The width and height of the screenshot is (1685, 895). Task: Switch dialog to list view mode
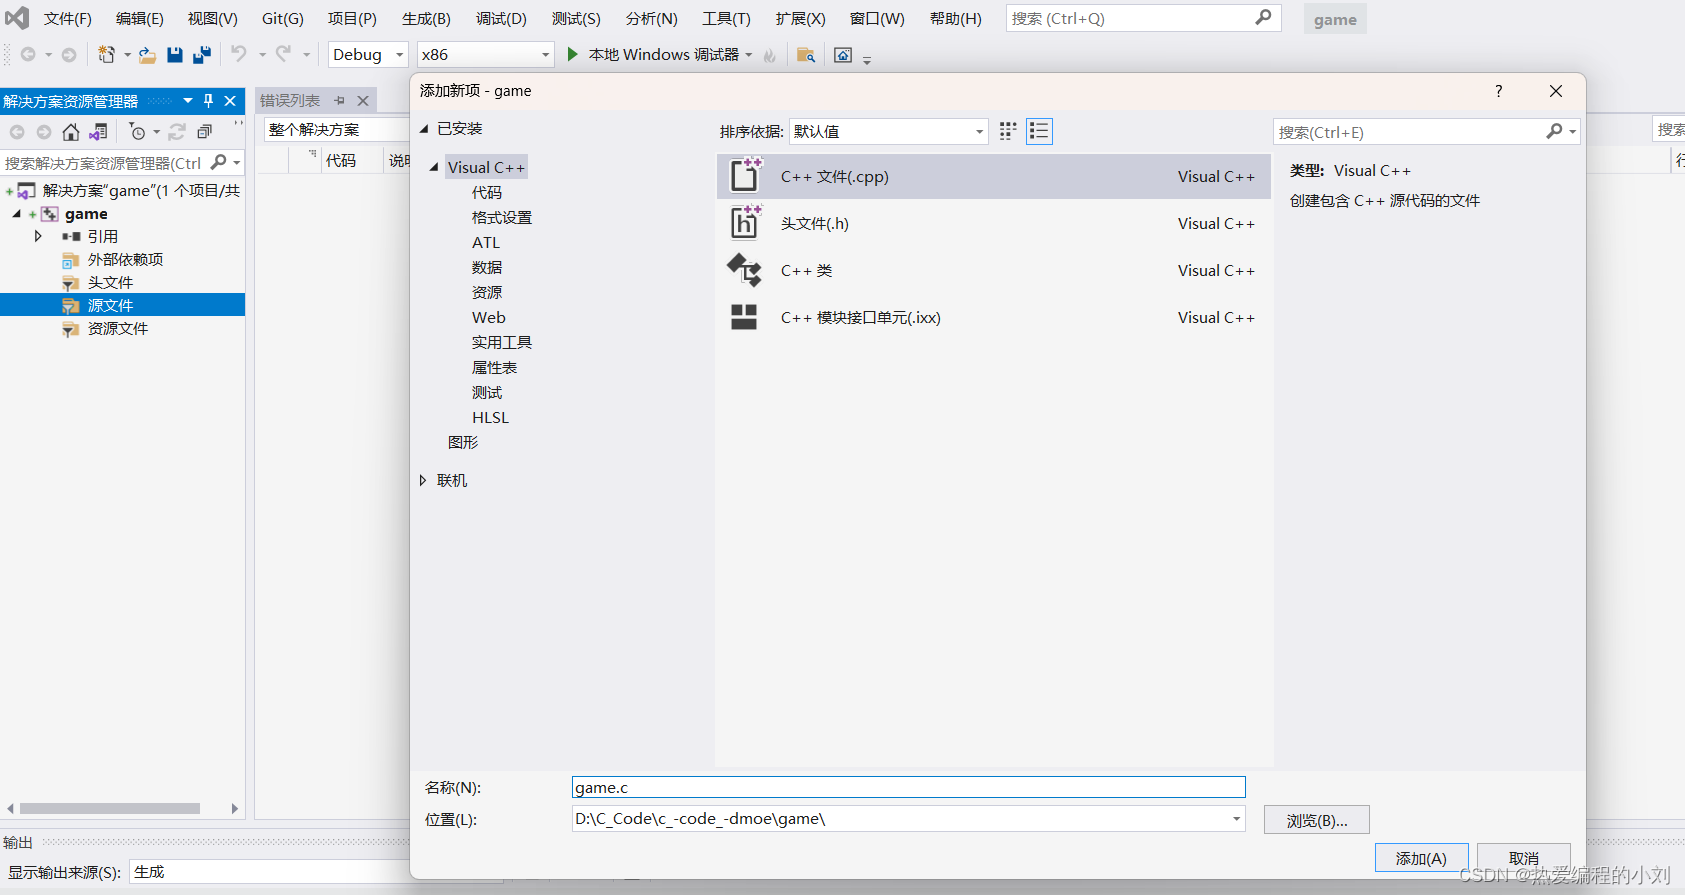click(1039, 131)
